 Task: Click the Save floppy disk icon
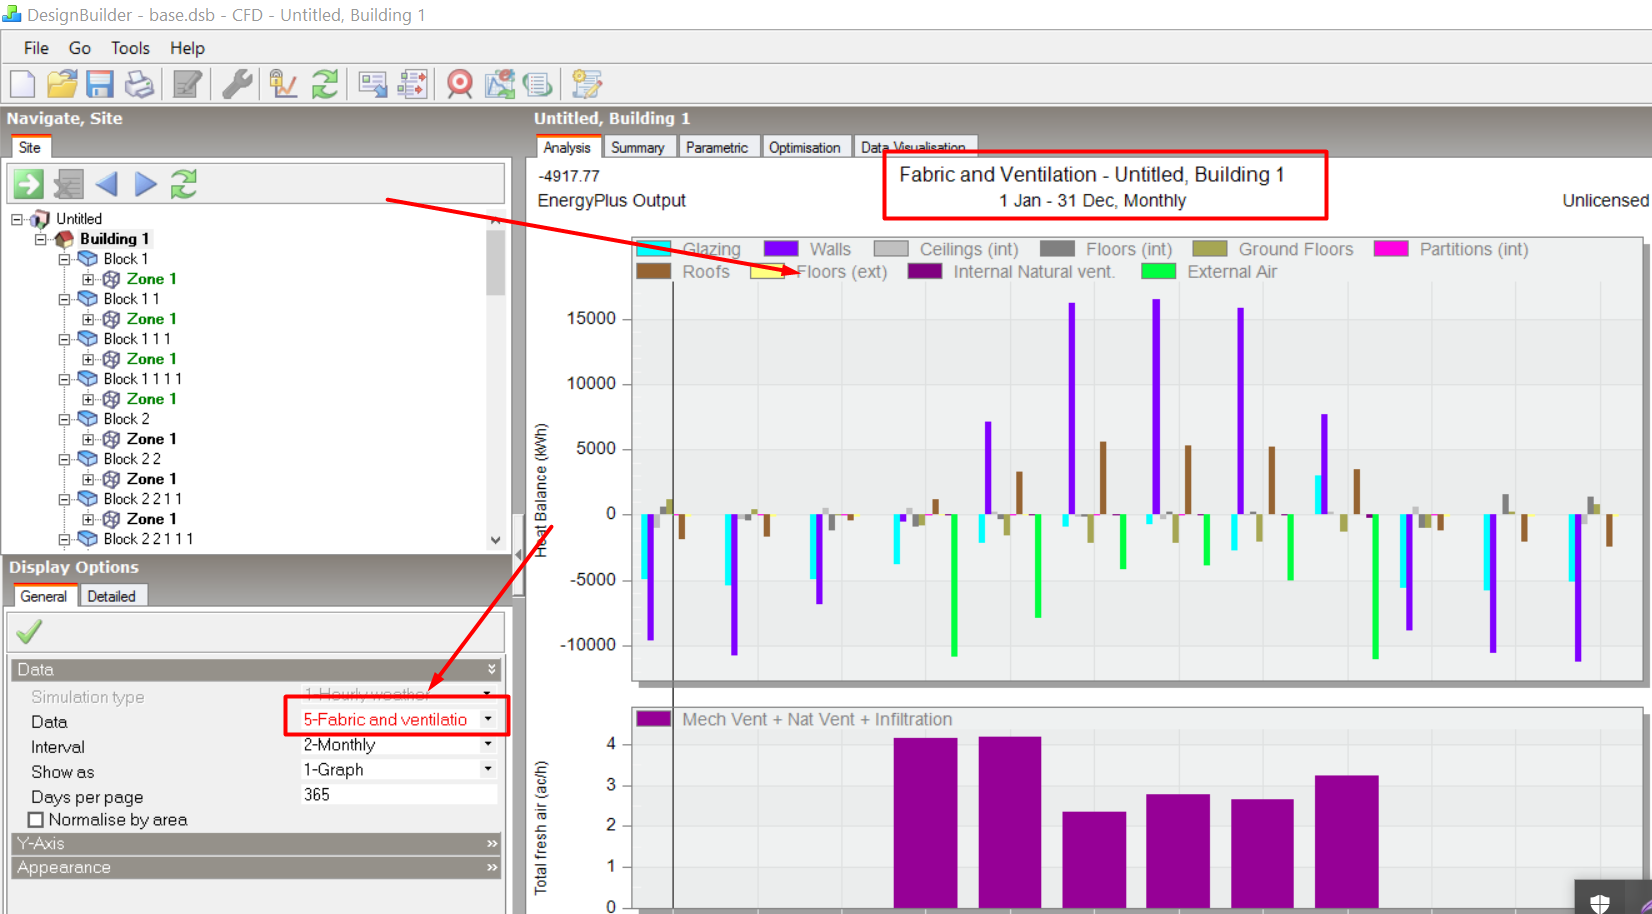[100, 84]
